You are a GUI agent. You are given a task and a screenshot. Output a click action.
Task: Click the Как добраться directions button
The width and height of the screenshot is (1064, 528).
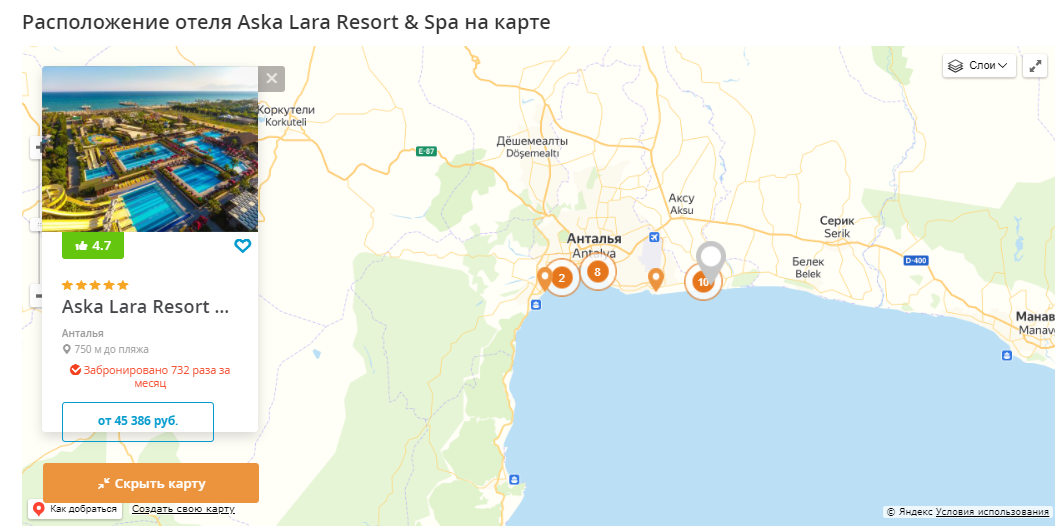[x=75, y=509]
